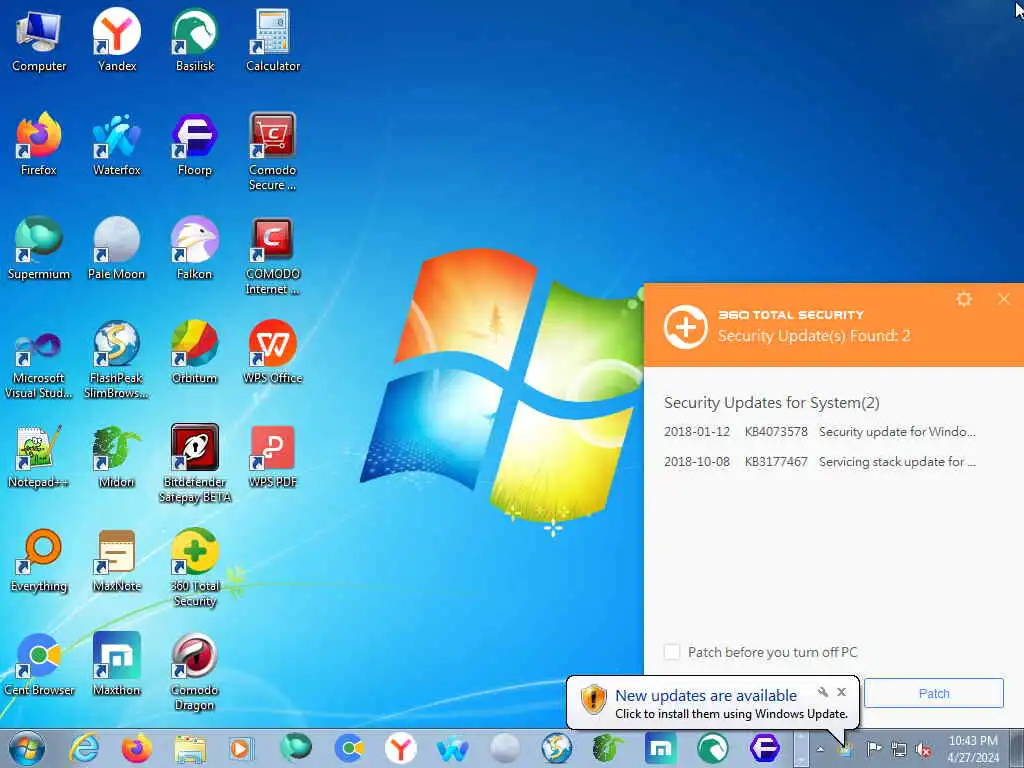The width and height of the screenshot is (1024, 768).
Task: Select the Falkon desktop shortcut
Action: tap(195, 248)
